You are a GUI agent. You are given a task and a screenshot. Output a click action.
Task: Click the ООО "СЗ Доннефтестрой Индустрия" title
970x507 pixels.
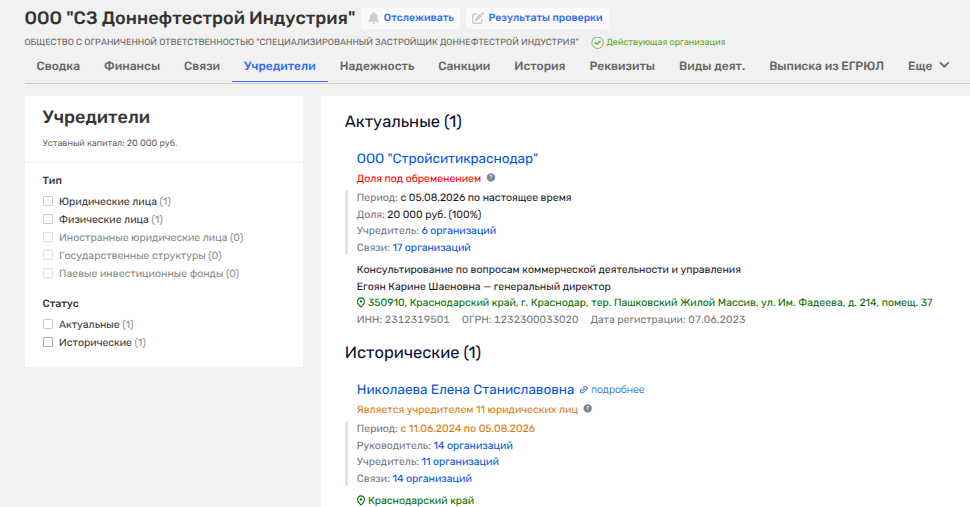190,19
